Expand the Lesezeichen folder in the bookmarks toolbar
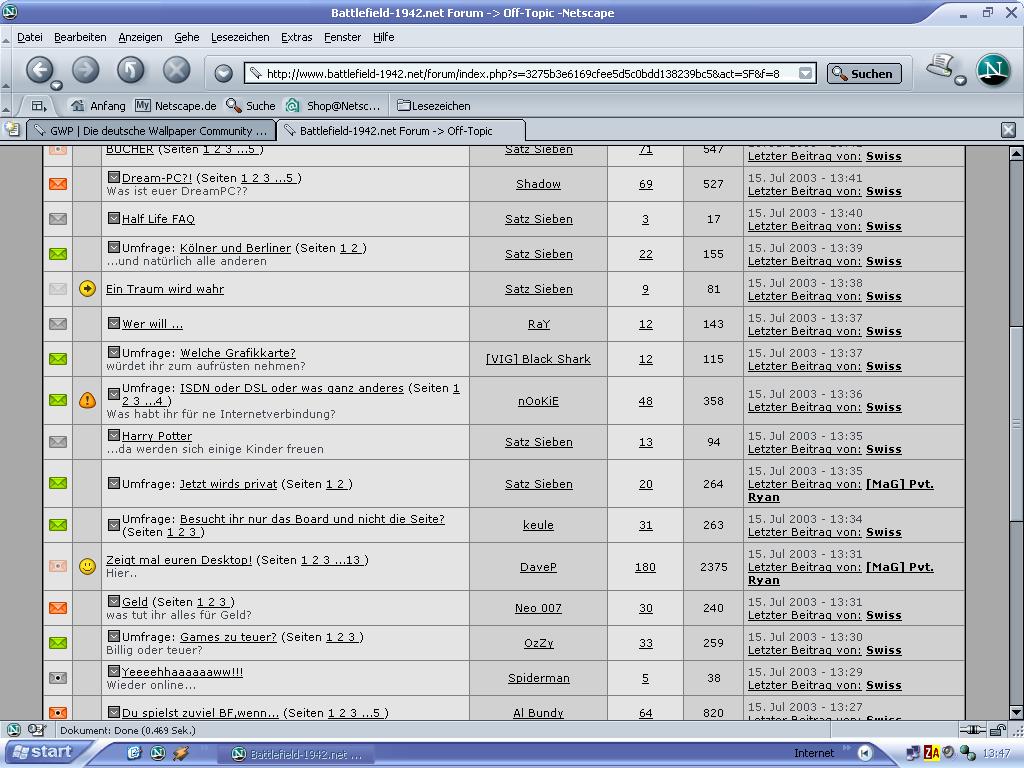The width and height of the screenshot is (1024, 768). pos(433,105)
